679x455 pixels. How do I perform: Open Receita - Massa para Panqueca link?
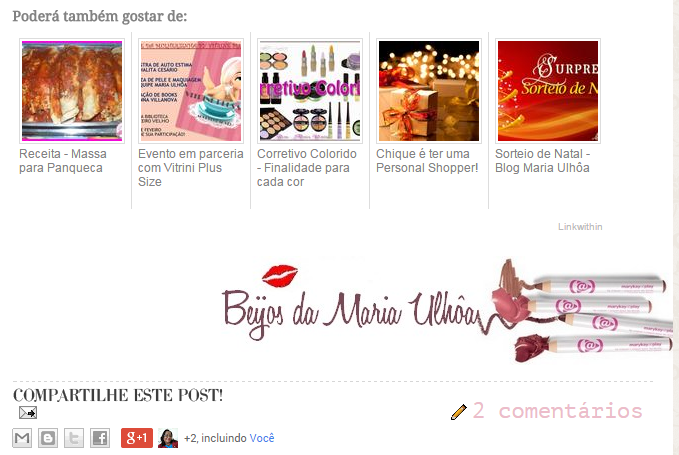[63, 161]
